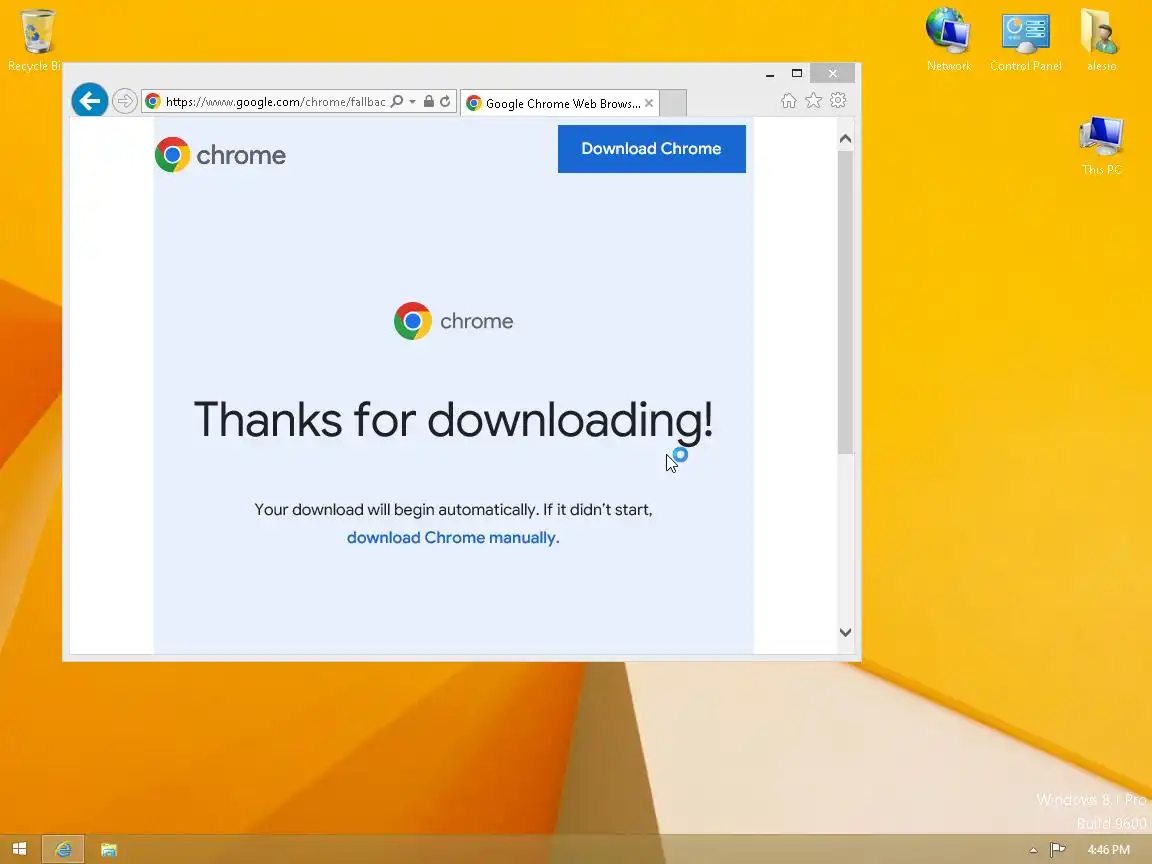1152x864 pixels.
Task: Refresh the page with the reload icon
Action: coord(445,101)
